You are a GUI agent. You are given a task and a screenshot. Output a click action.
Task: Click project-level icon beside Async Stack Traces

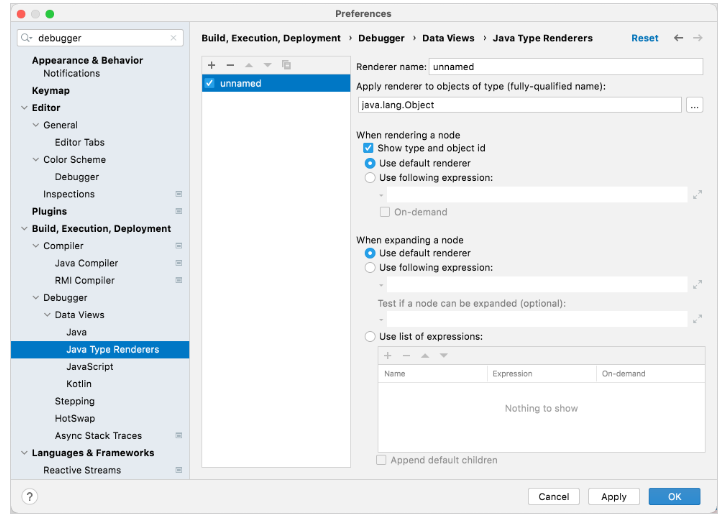pyautogui.click(x=179, y=435)
